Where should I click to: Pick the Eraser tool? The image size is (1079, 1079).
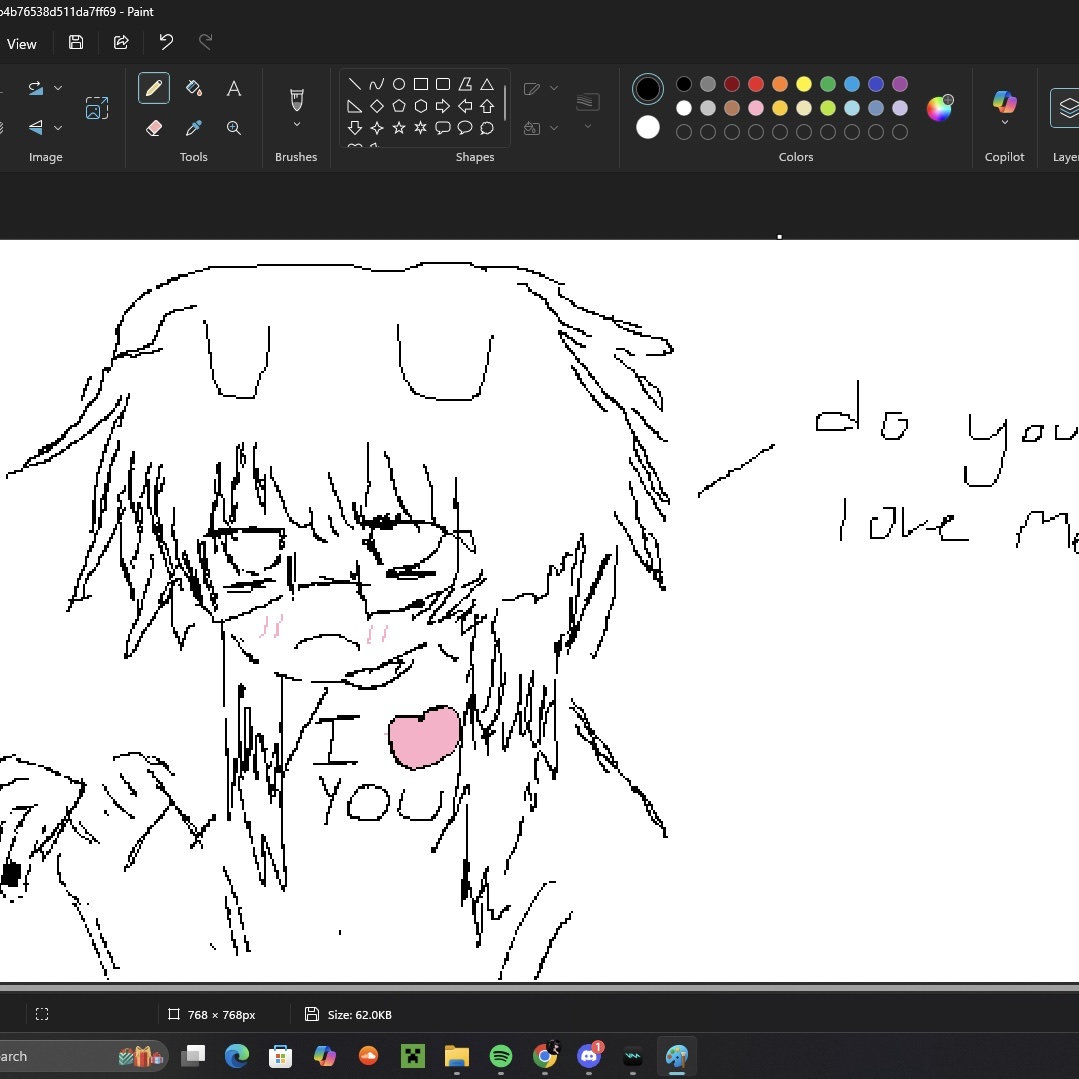point(154,128)
